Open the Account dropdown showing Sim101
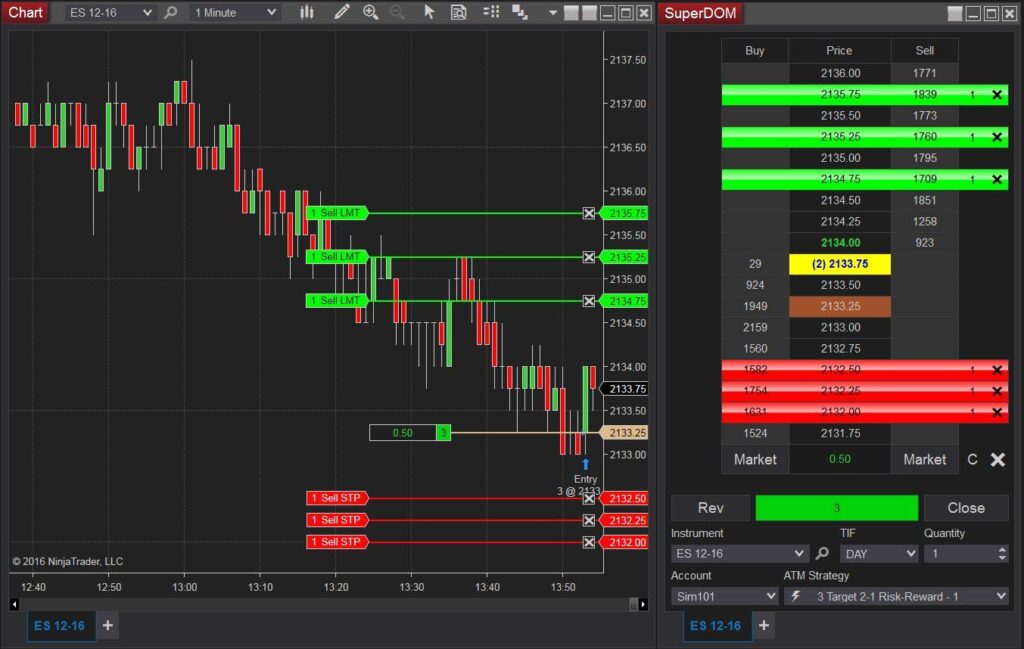 click(772, 595)
